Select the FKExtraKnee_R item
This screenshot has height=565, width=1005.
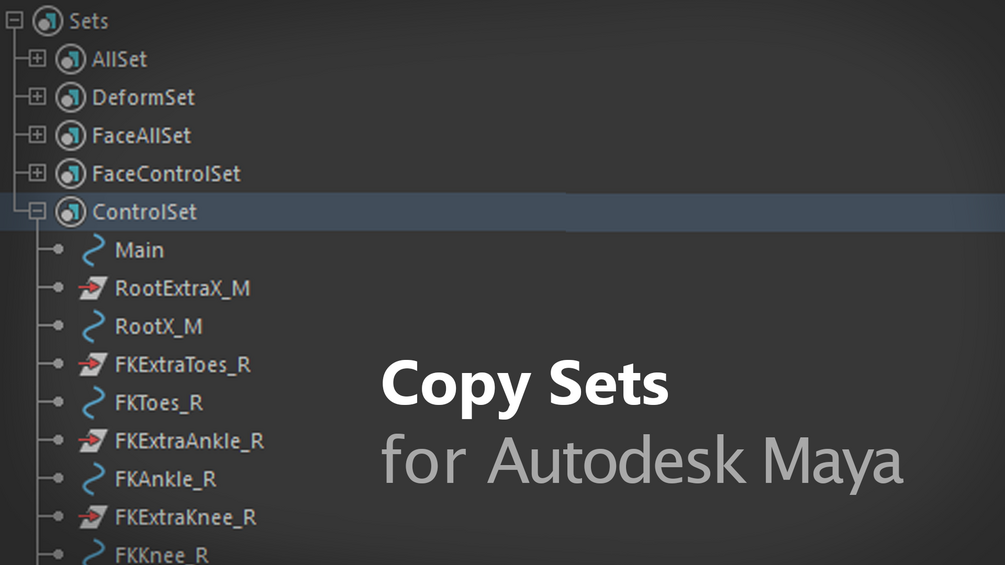pos(185,518)
